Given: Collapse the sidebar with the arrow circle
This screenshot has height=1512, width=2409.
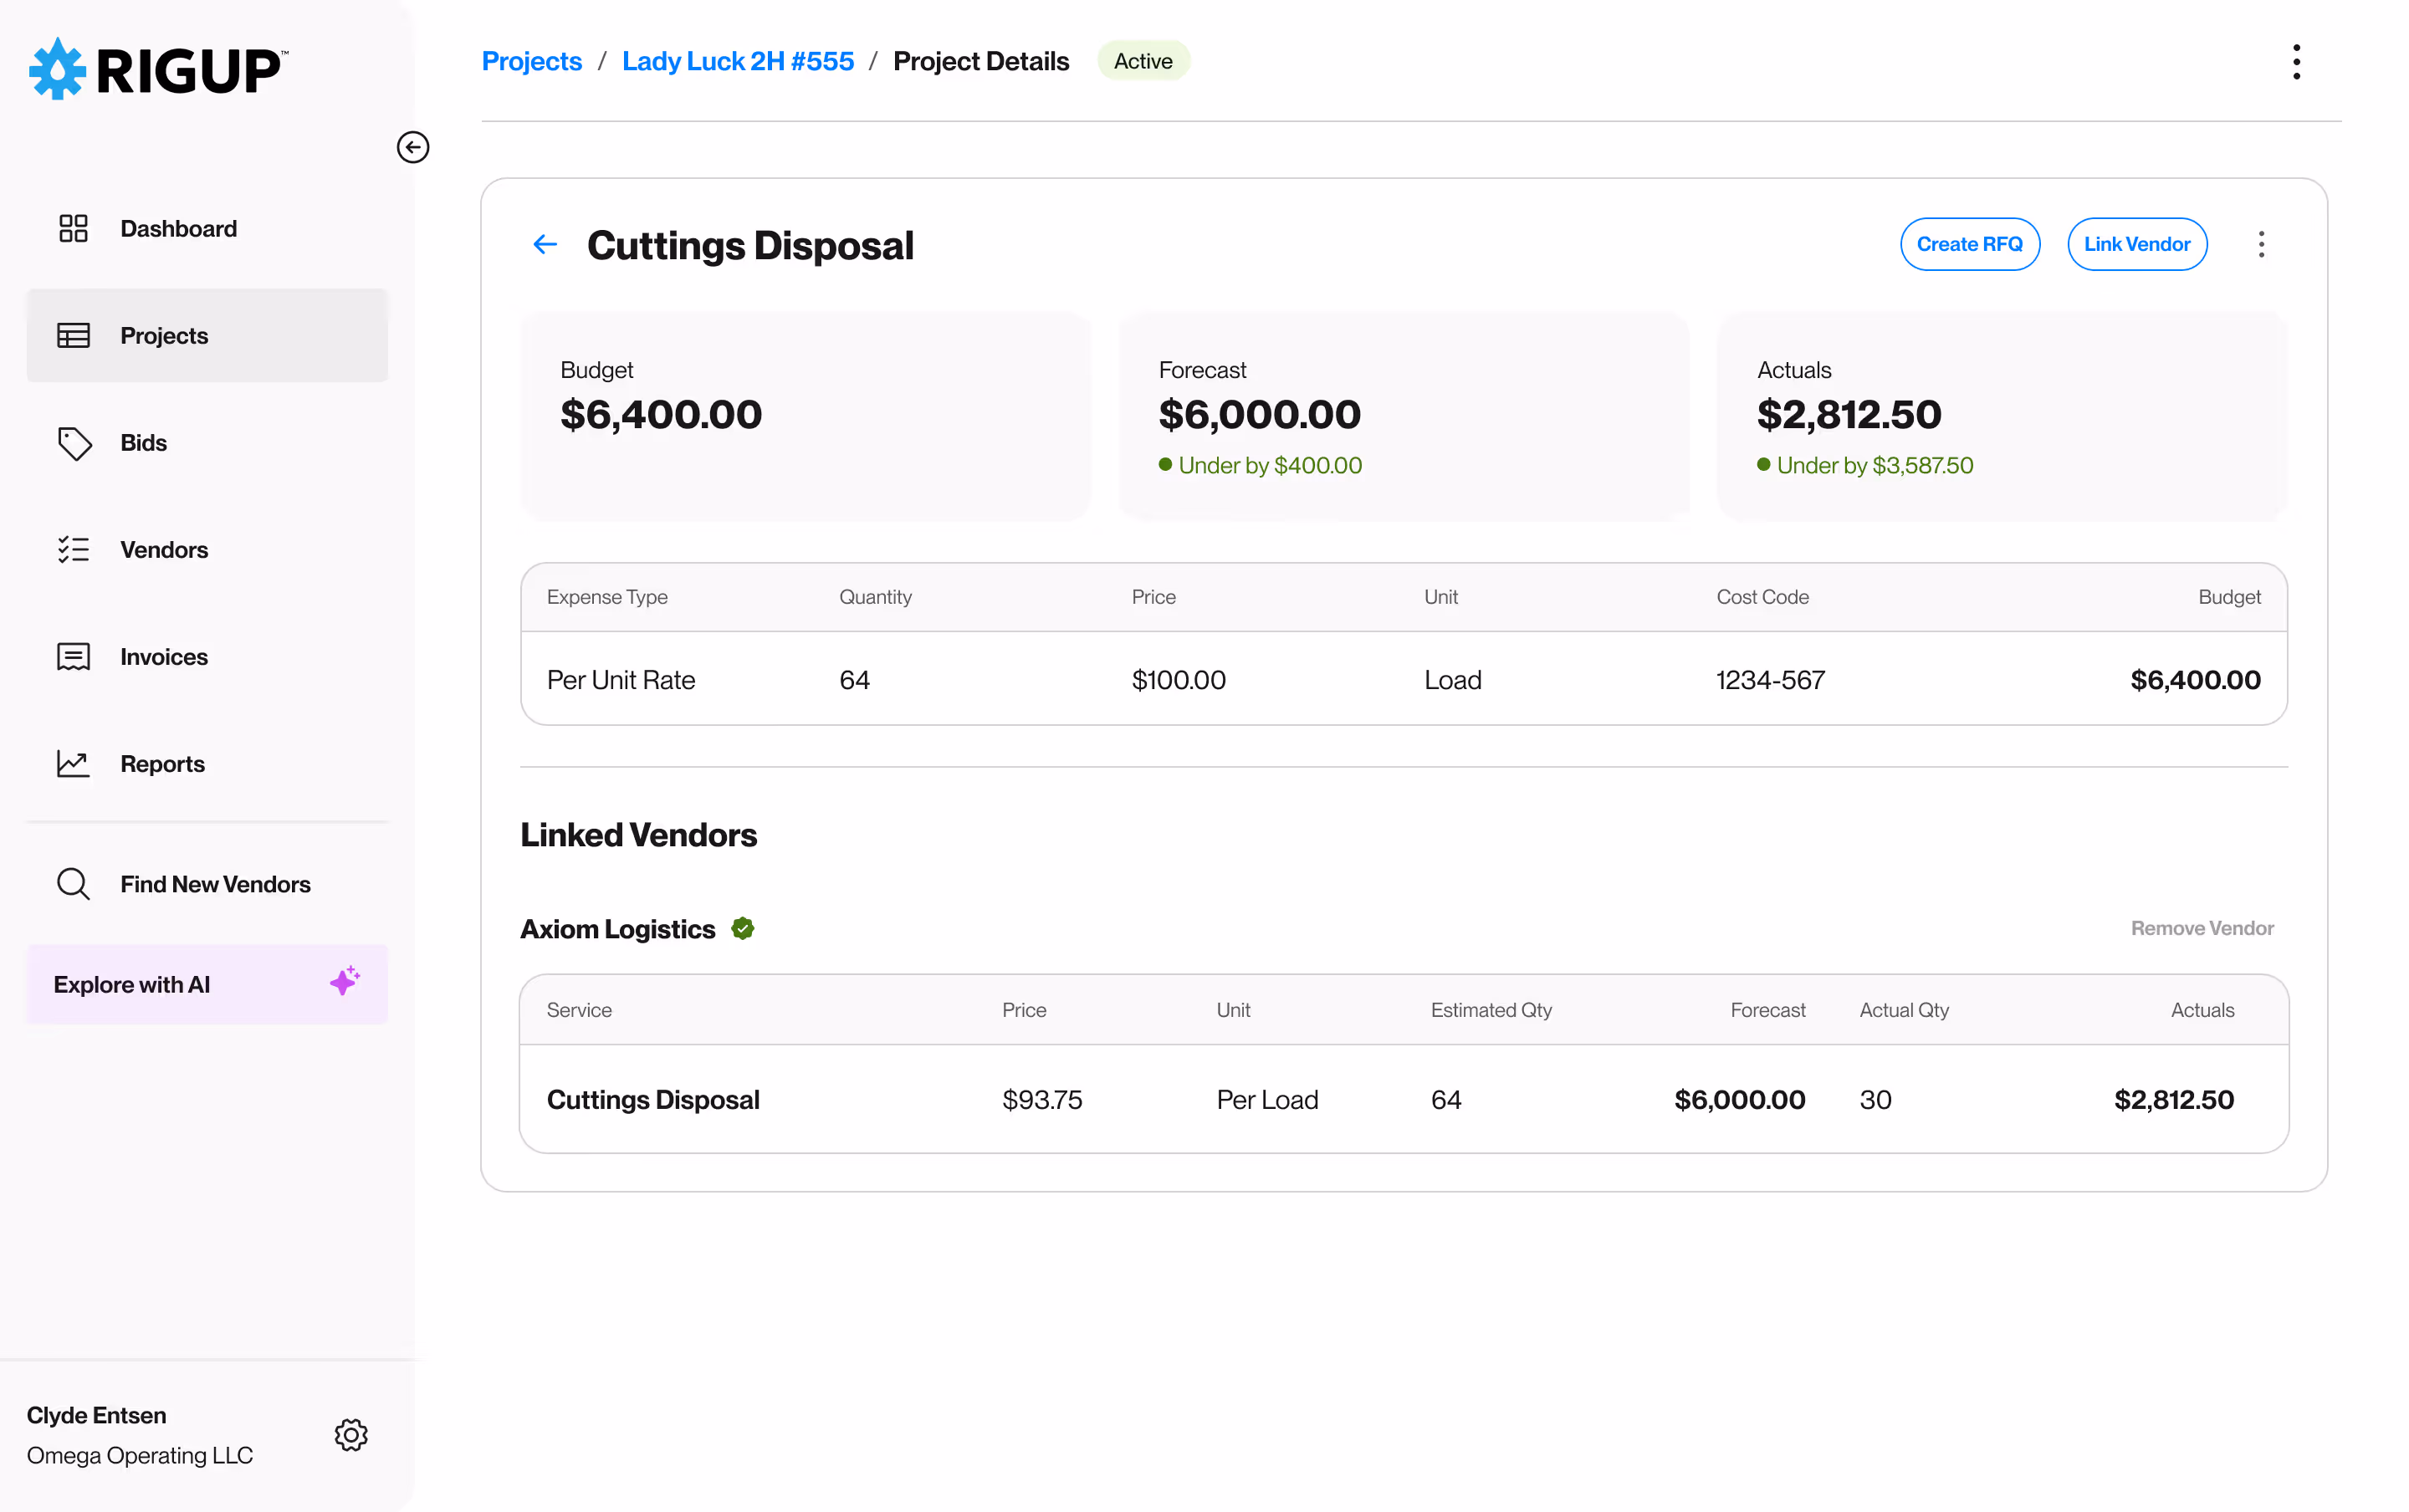Looking at the screenshot, I should pos(412,147).
